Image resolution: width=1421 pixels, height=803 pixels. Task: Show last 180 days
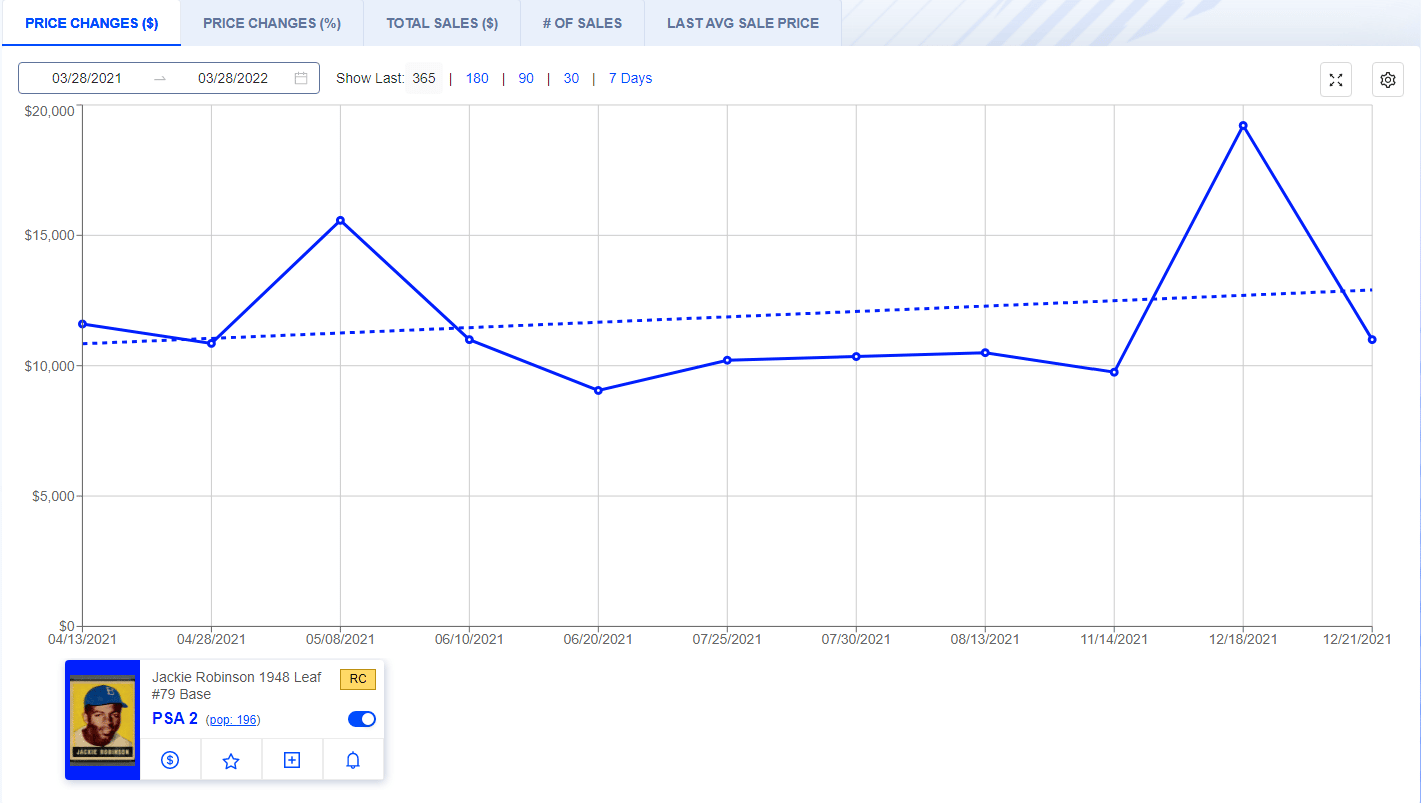click(x=477, y=78)
